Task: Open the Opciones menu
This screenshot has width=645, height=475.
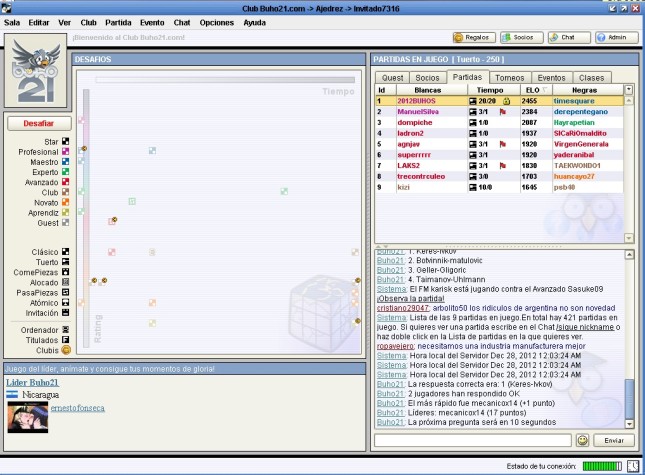Action: point(216,21)
